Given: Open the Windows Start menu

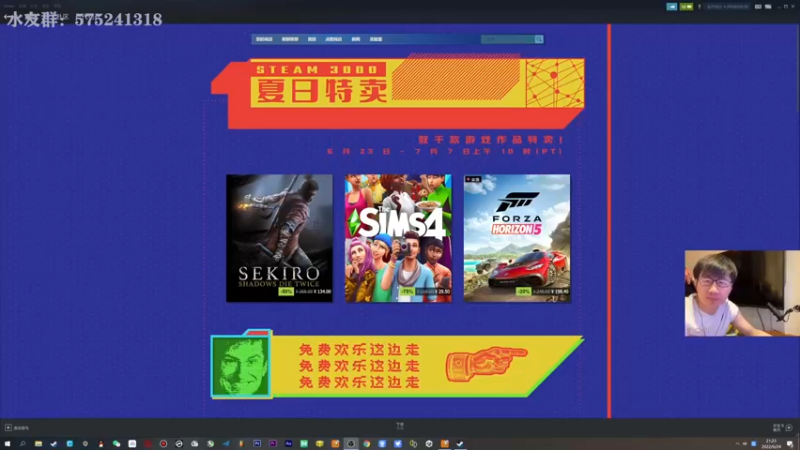Looking at the screenshot, I should coord(7,444).
